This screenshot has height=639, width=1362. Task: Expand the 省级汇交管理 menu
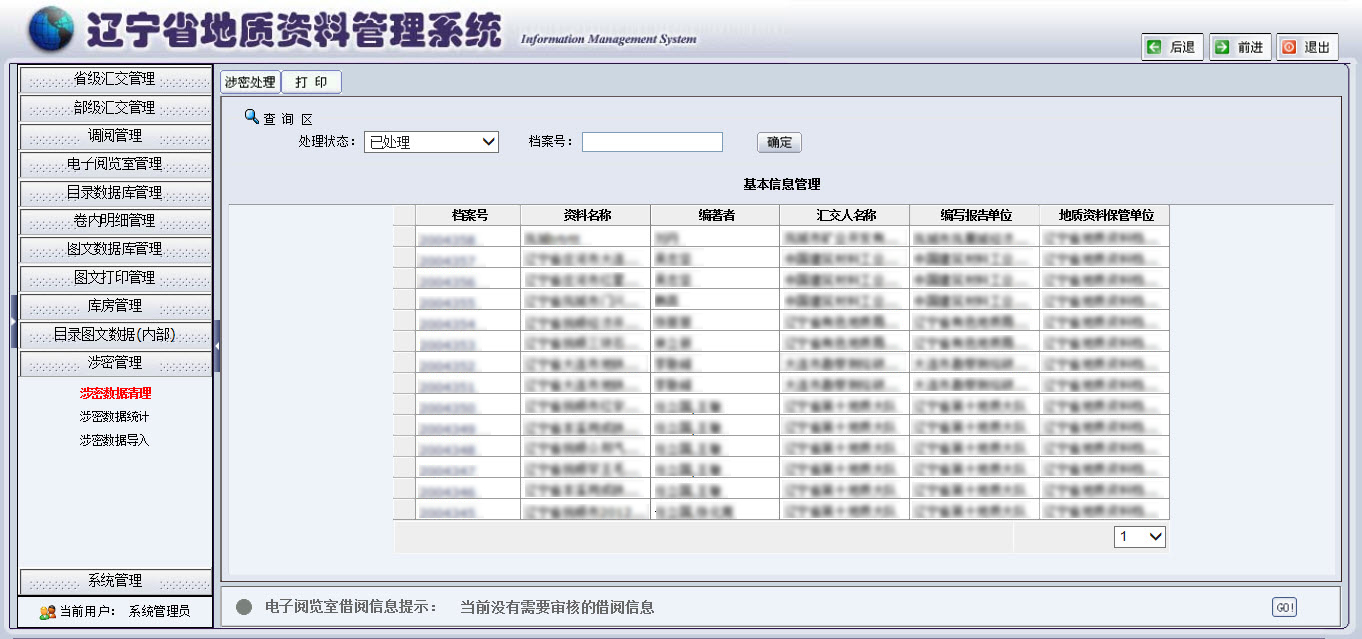115,79
